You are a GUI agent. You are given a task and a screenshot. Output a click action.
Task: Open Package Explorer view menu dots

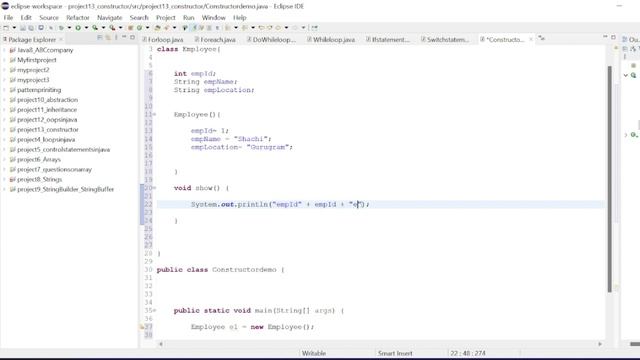(116, 38)
